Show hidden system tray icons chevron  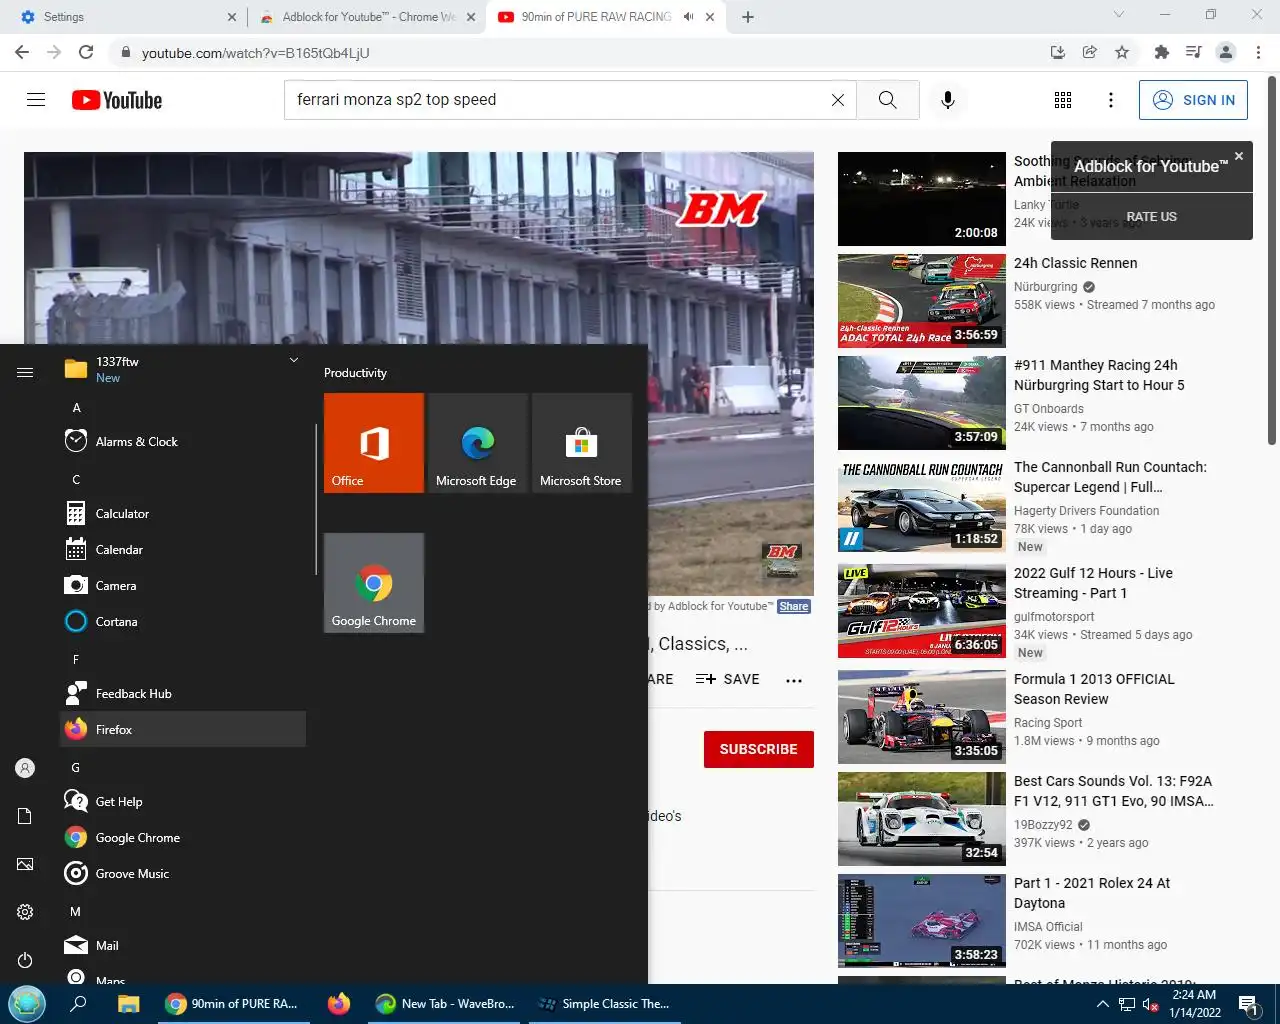click(x=1102, y=1004)
